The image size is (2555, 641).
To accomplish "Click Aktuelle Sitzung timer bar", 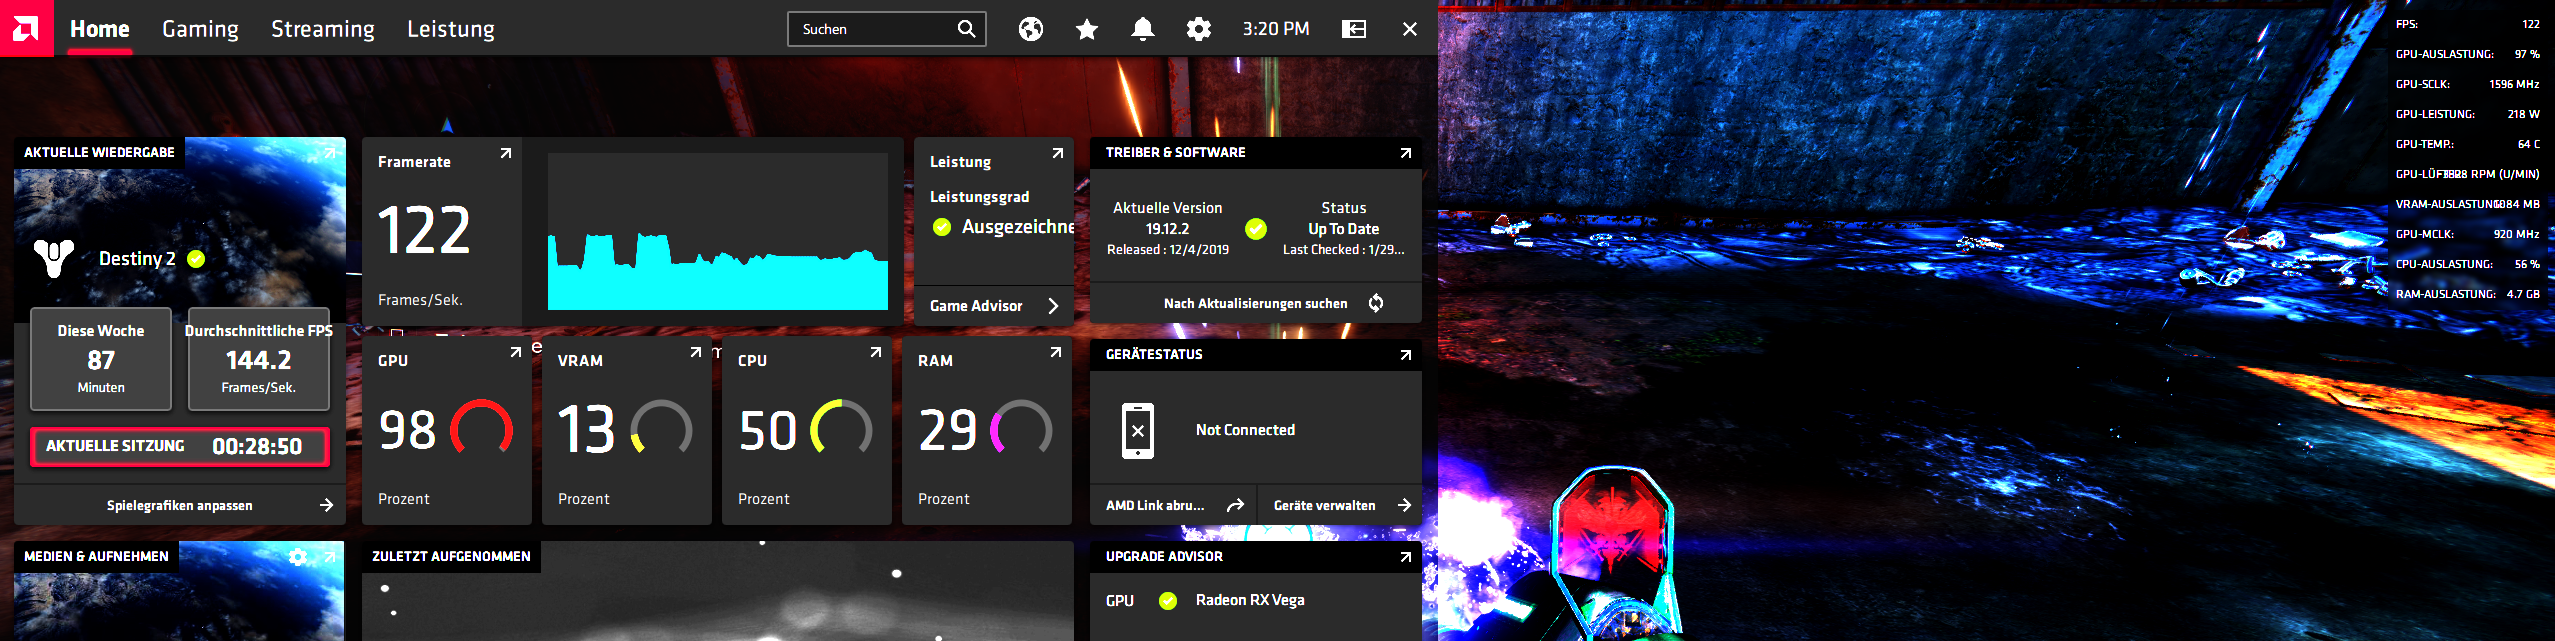I will 180,446.
